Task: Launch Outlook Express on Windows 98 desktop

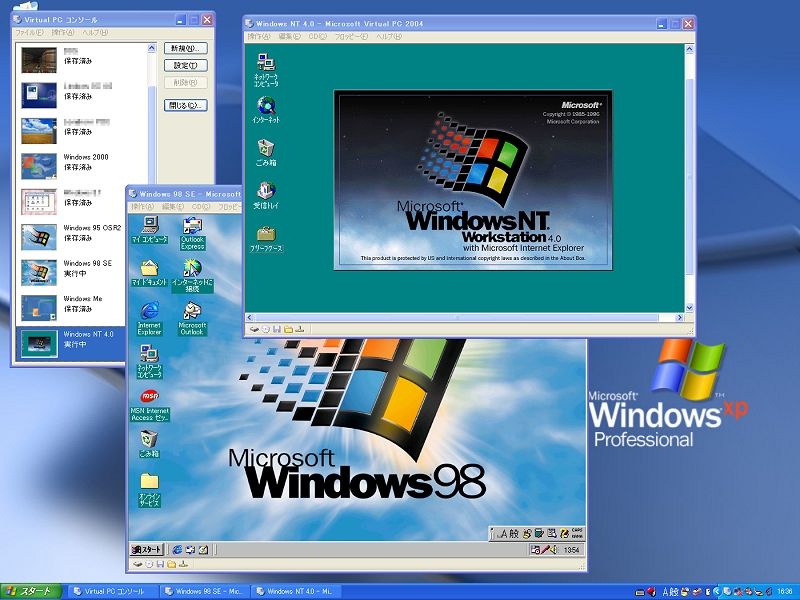Action: point(192,233)
